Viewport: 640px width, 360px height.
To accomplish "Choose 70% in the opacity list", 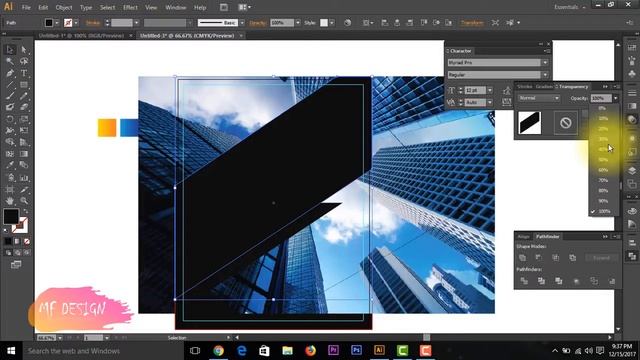I will click(x=604, y=180).
